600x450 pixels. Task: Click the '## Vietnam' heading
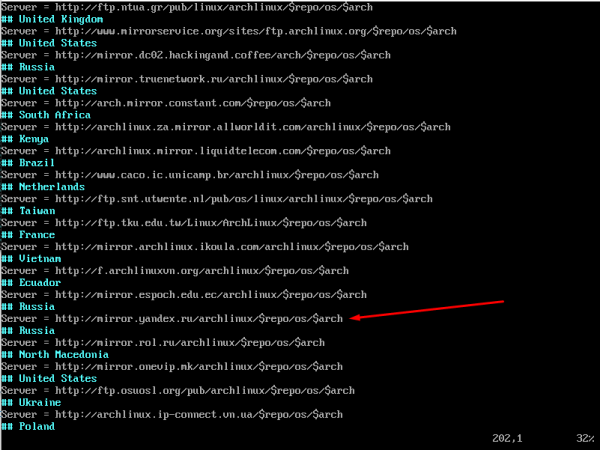31,259
